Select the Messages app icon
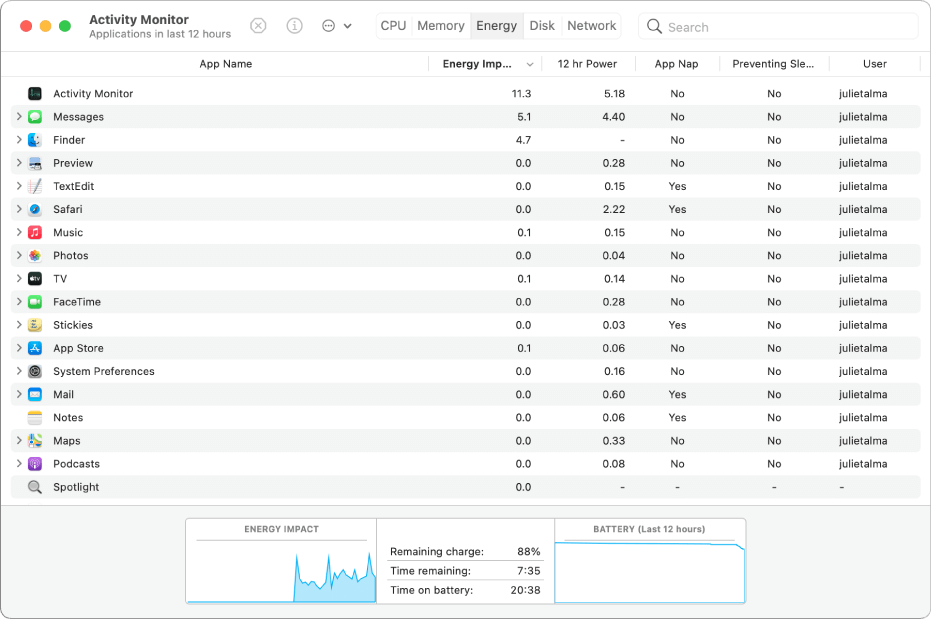931x620 pixels. click(x=35, y=116)
